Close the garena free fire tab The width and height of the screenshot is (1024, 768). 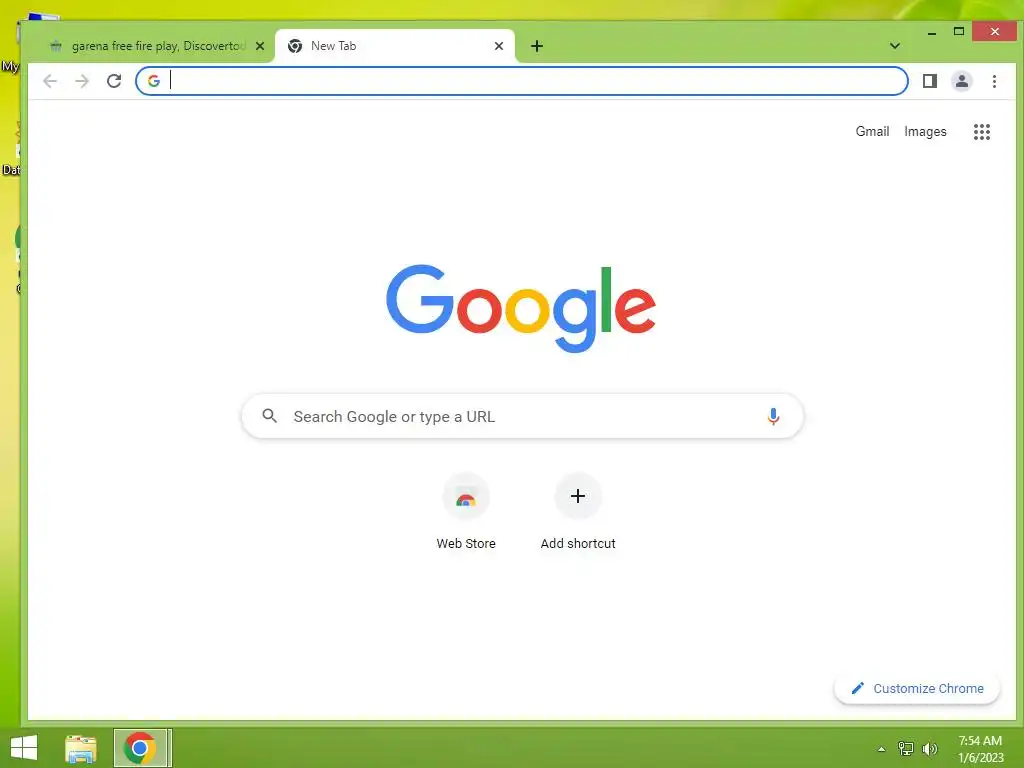tap(260, 46)
